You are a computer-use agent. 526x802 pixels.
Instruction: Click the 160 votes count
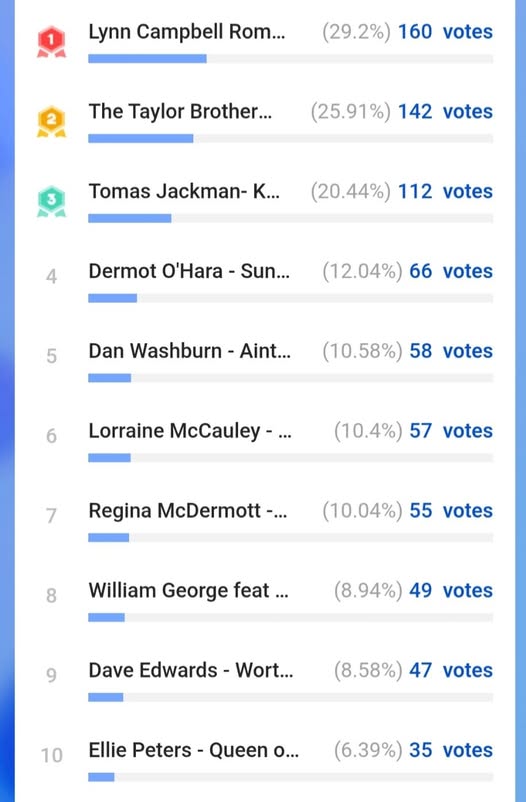(x=445, y=32)
